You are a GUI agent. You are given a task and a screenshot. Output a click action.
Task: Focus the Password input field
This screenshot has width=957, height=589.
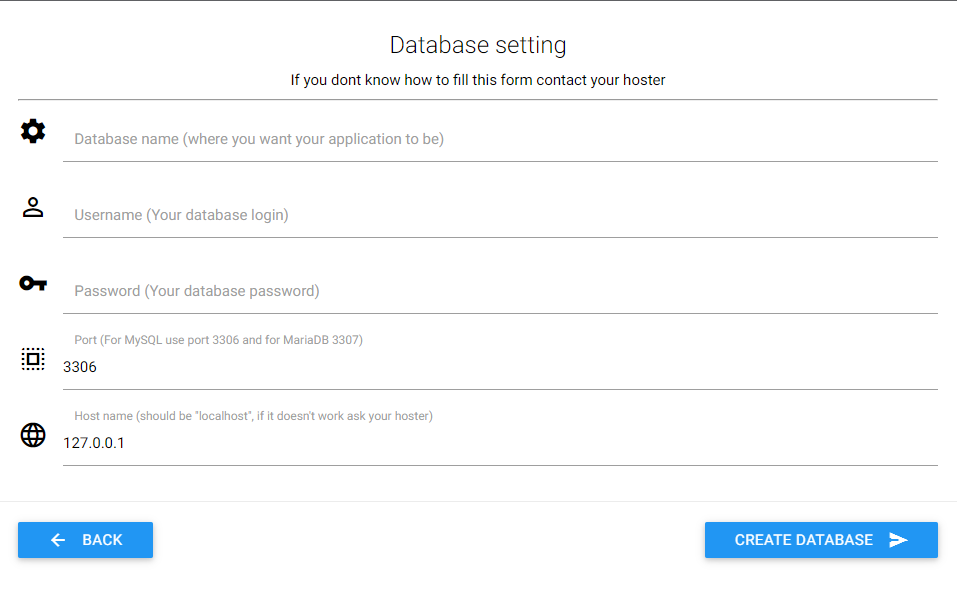coord(500,292)
